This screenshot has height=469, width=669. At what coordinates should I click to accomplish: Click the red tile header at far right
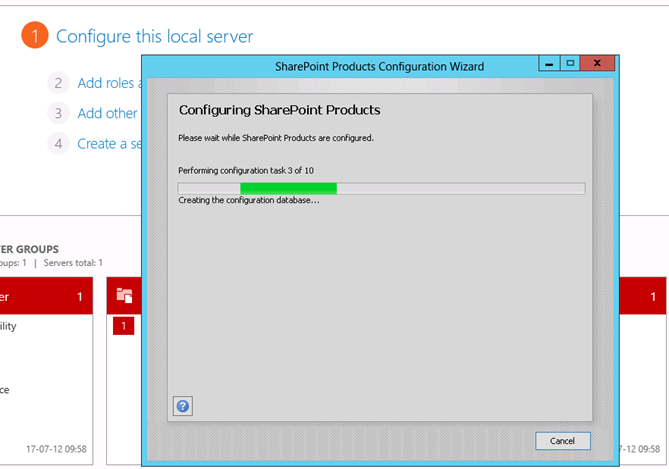click(643, 296)
